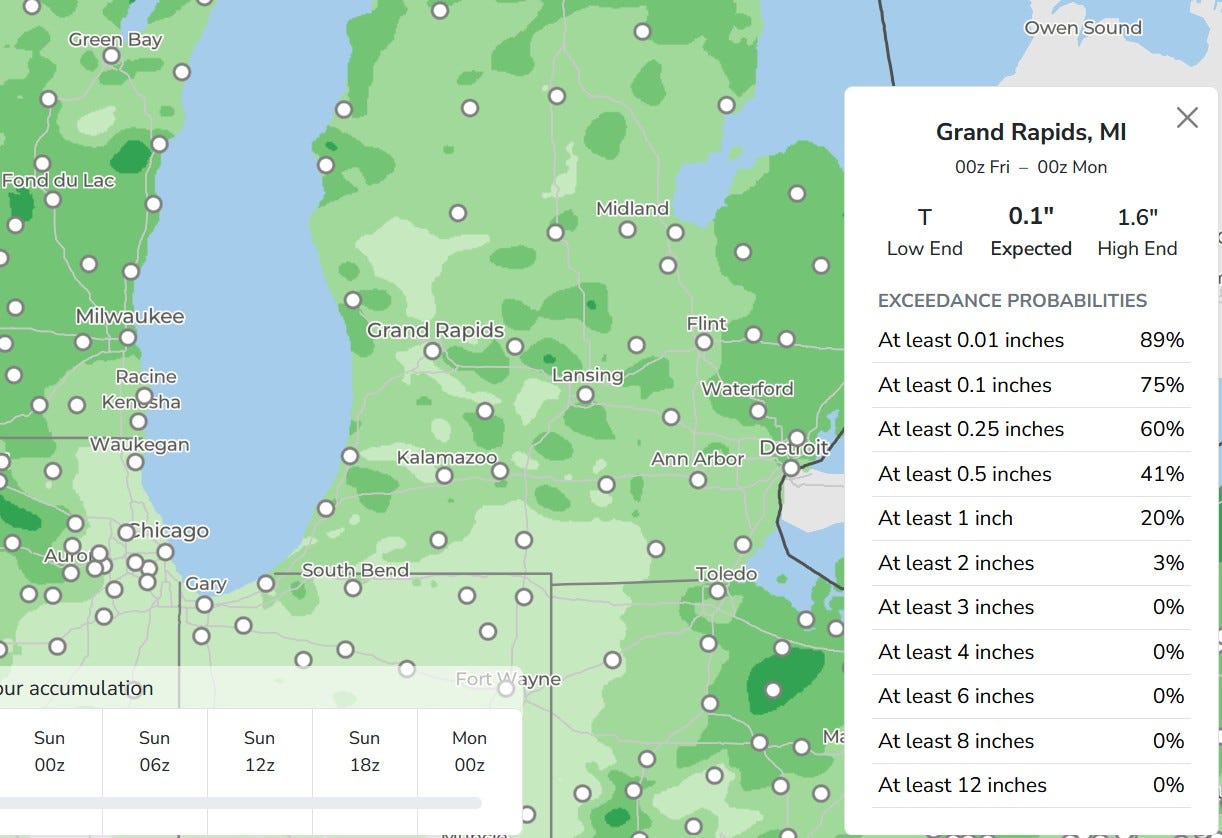Select the Waterford station marker

758,411
